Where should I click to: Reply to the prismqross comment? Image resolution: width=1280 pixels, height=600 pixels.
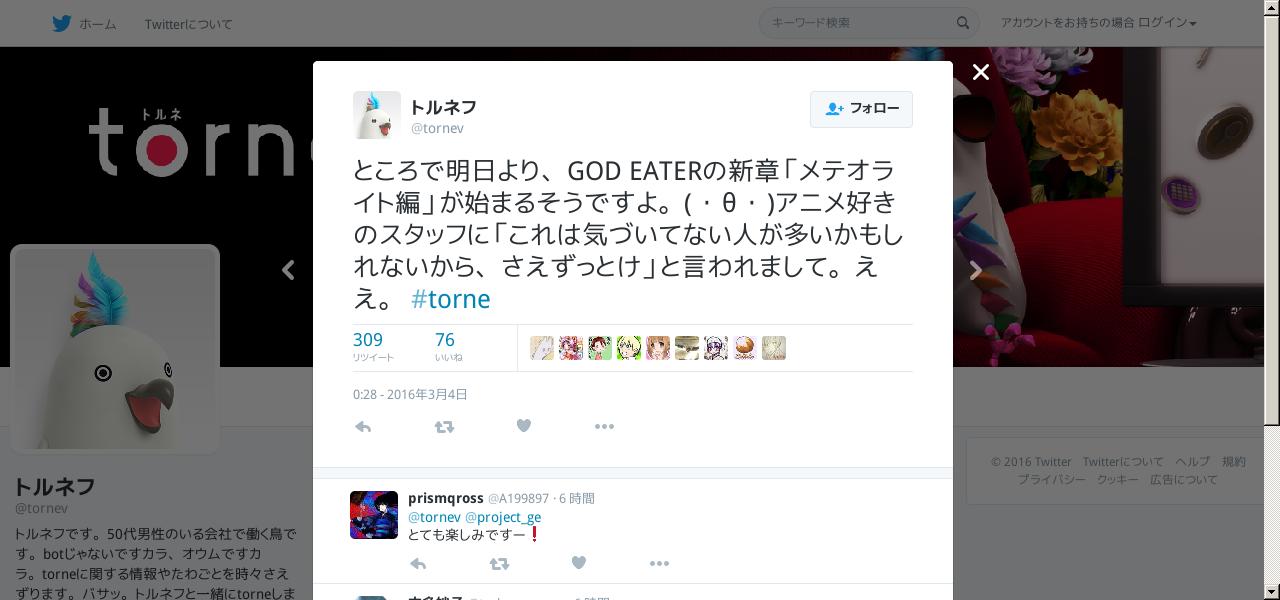point(418,564)
